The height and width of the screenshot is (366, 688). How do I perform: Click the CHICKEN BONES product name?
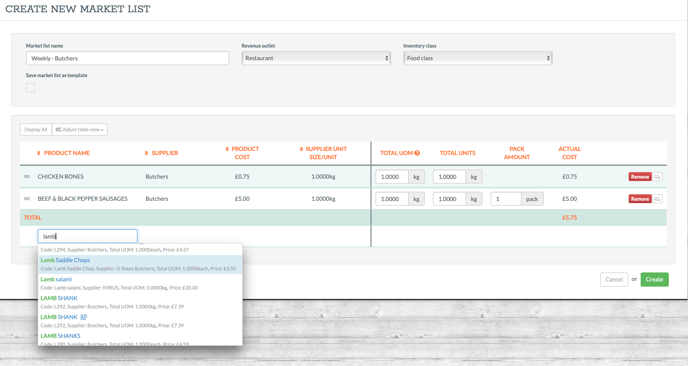click(61, 176)
